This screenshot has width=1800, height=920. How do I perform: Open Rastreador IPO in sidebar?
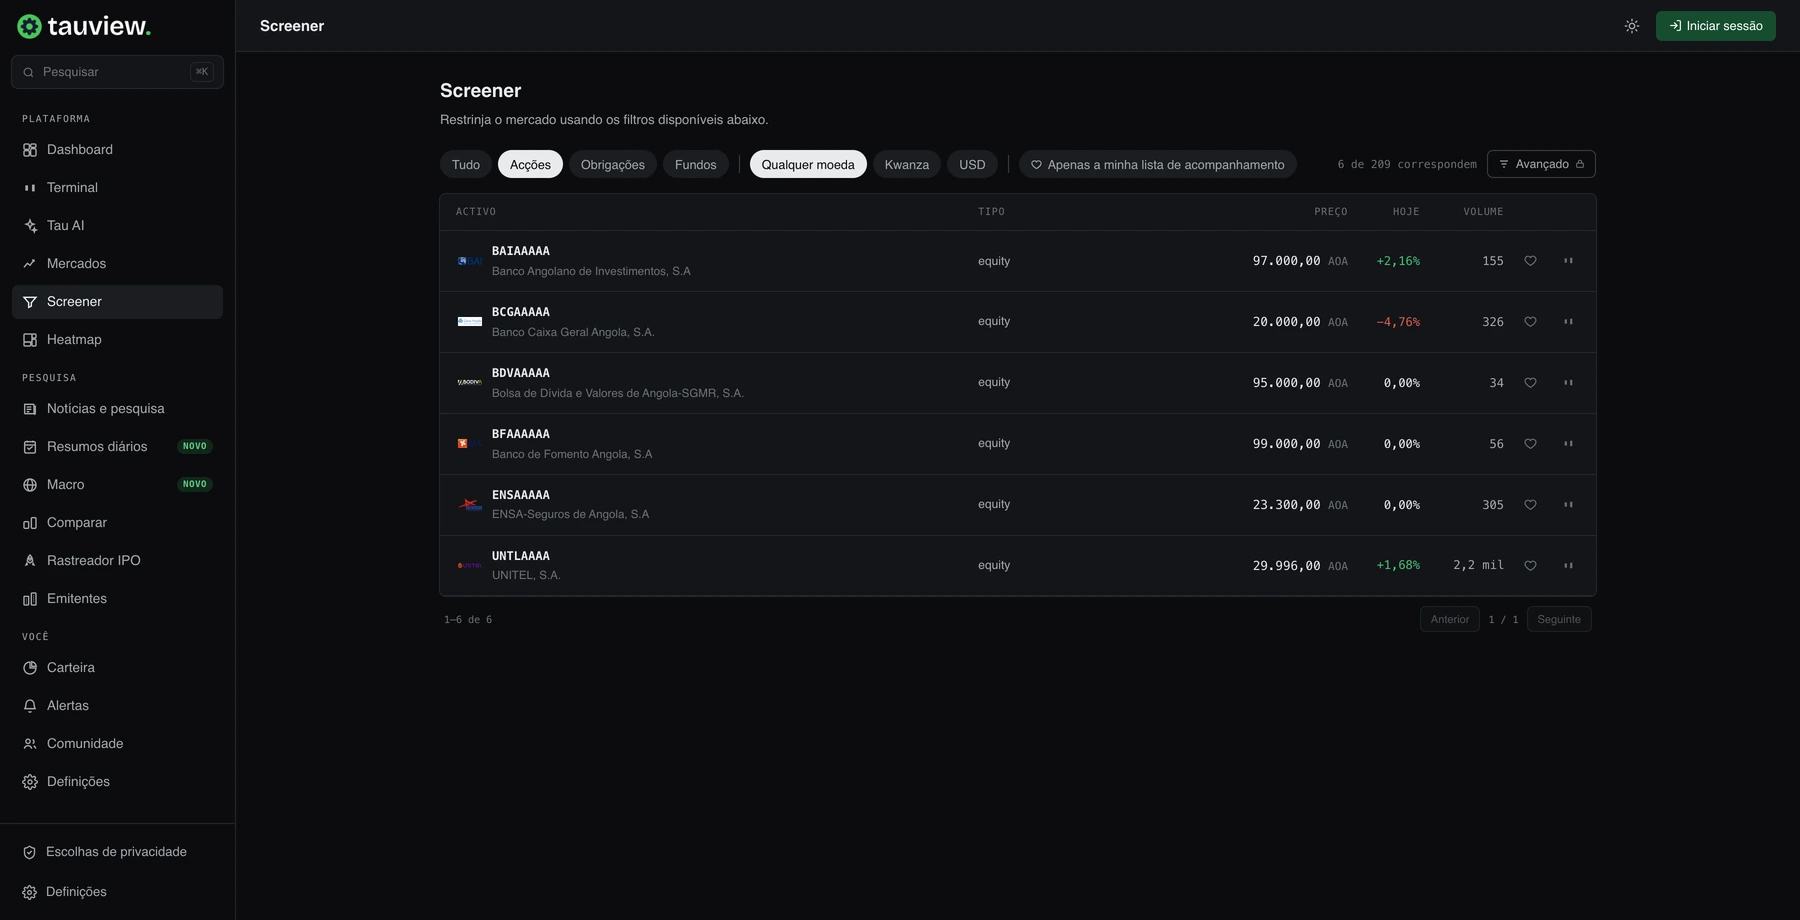point(117,561)
